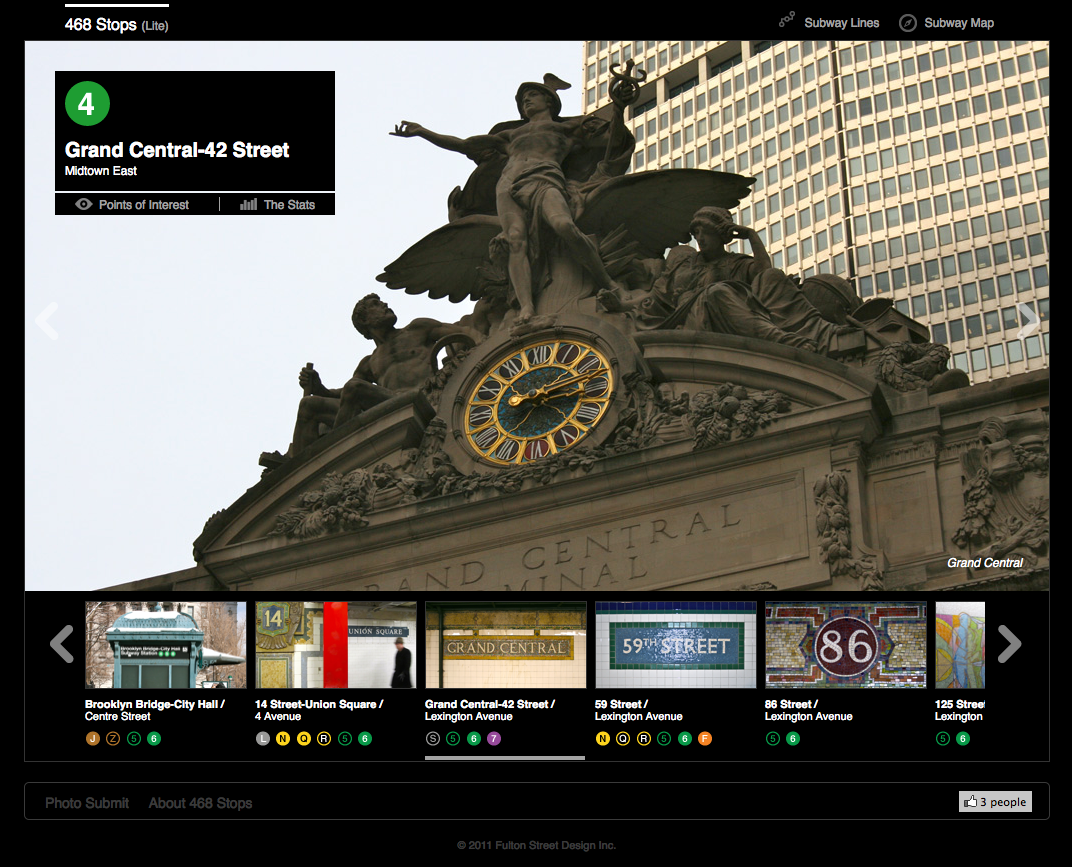Select the 59th Street mosaic thumbnail

(676, 645)
